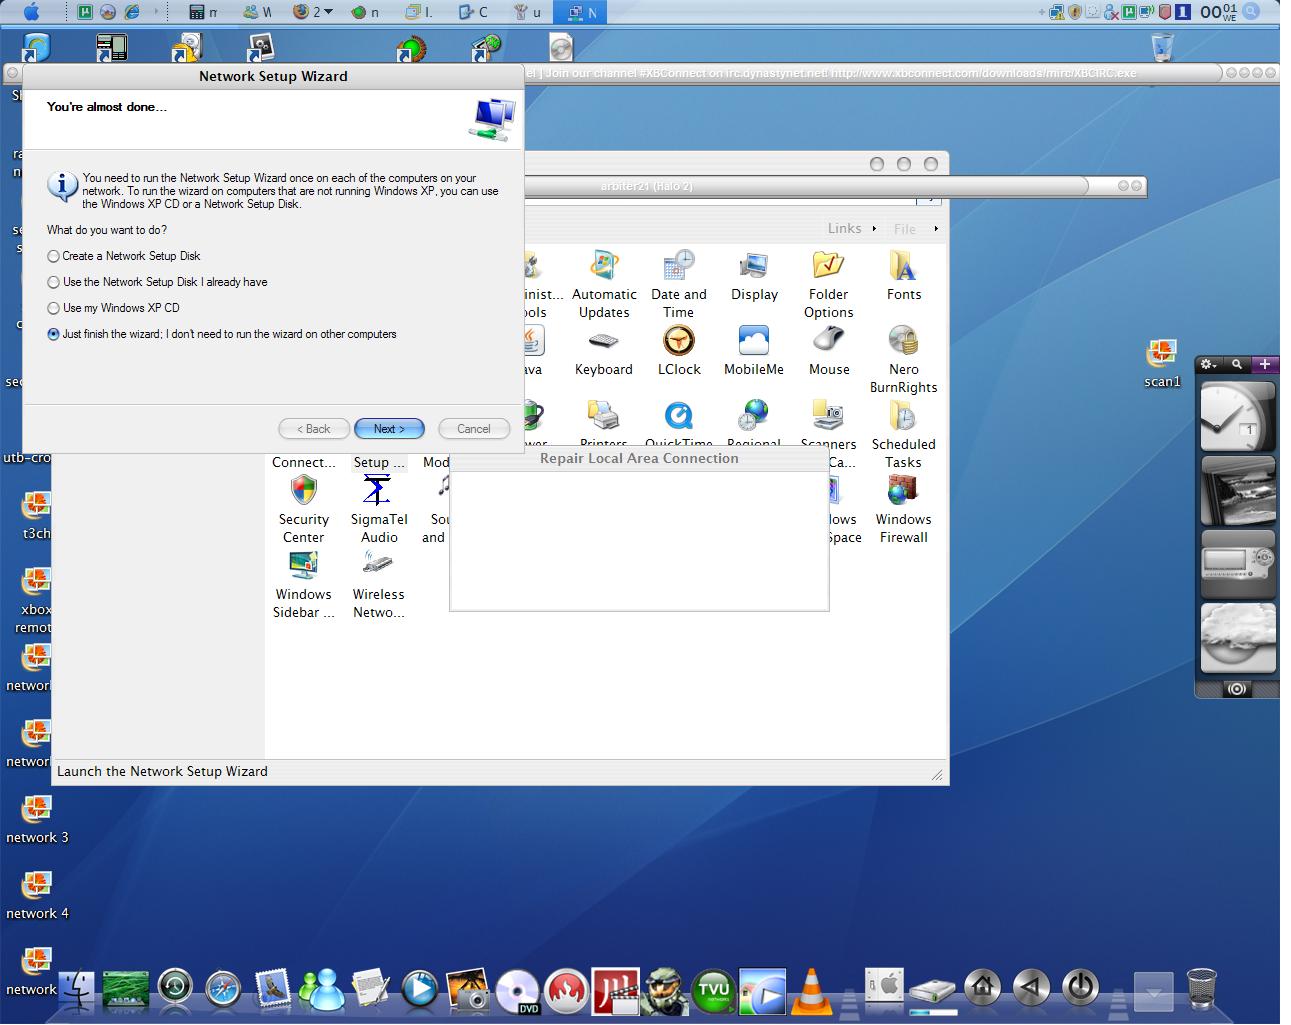Open Date and Time settings
The image size is (1291, 1025).
pyautogui.click(x=679, y=285)
